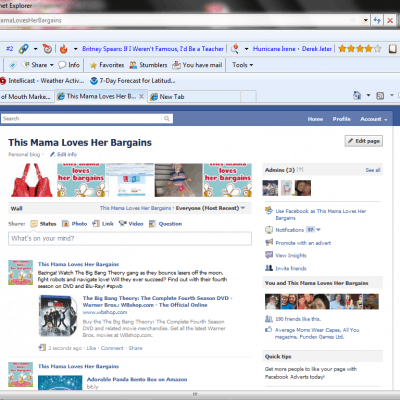Click the refresh page button
The image size is (400, 400).
[377, 20]
